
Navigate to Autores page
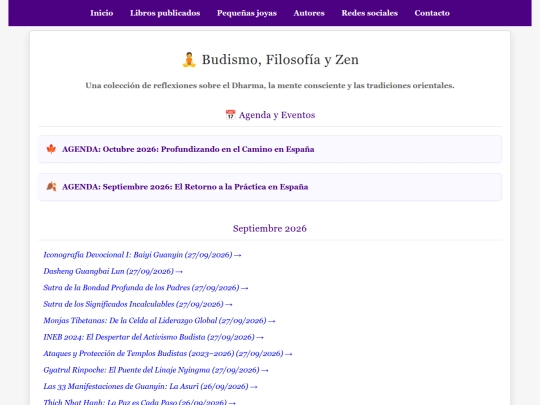(x=309, y=13)
